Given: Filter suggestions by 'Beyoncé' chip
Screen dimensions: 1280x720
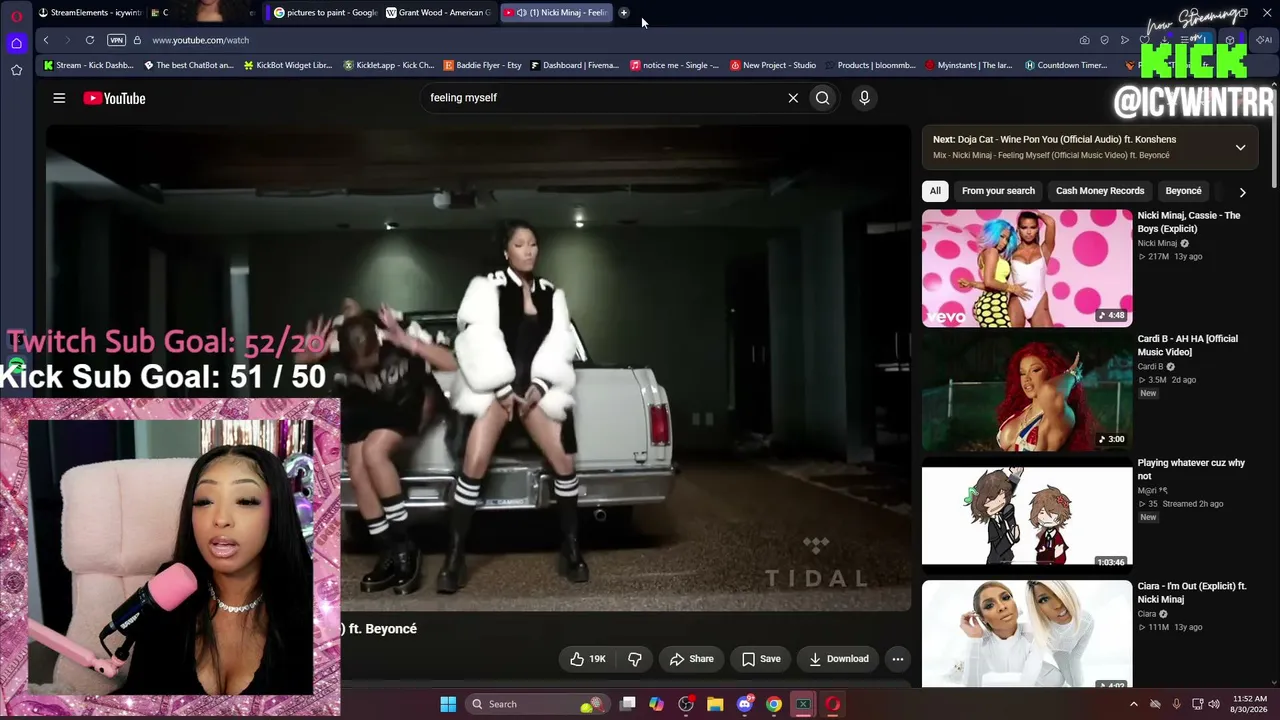Looking at the screenshot, I should pos(1183,191).
